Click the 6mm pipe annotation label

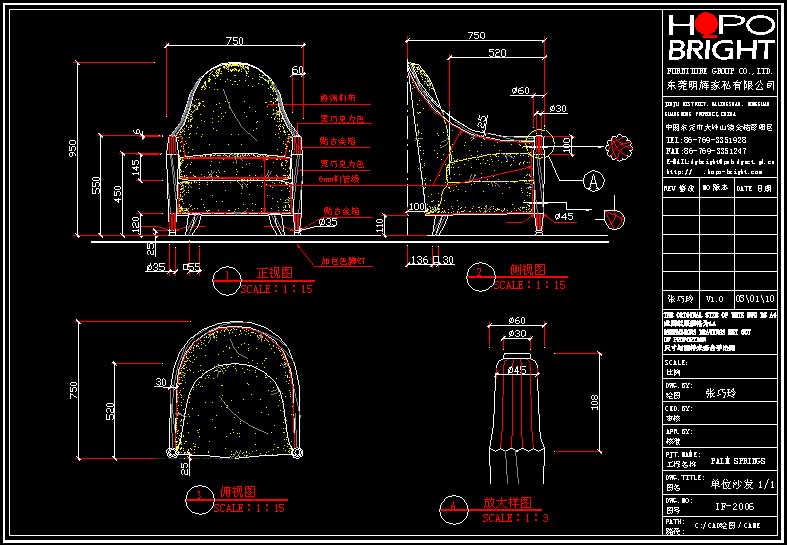337,179
